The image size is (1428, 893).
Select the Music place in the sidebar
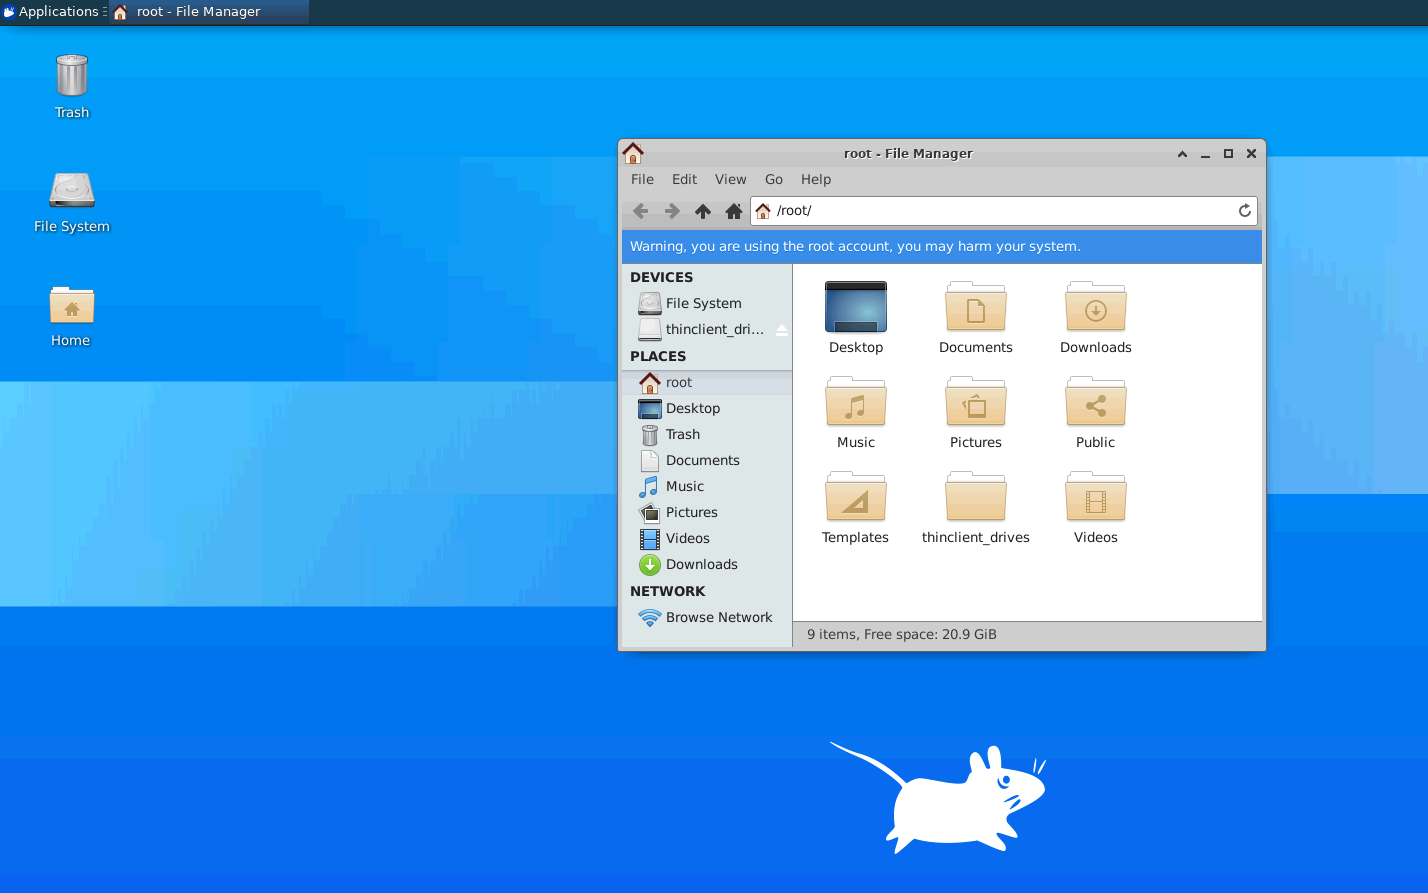coord(683,486)
